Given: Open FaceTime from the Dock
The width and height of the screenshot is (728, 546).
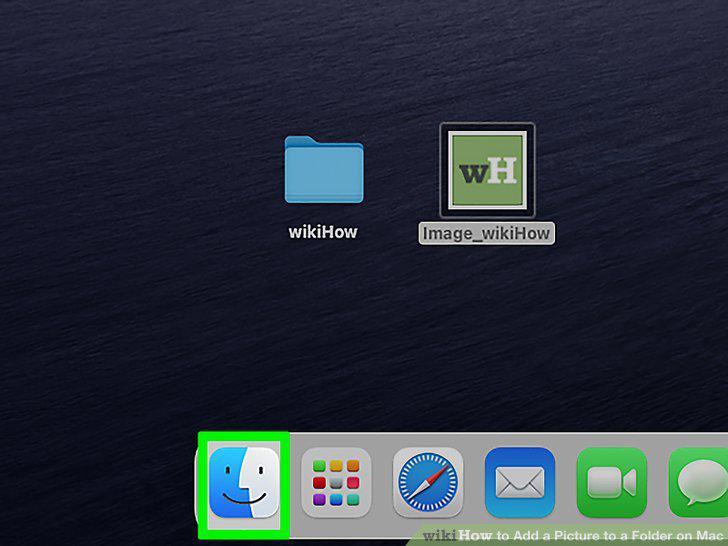Looking at the screenshot, I should [x=611, y=482].
